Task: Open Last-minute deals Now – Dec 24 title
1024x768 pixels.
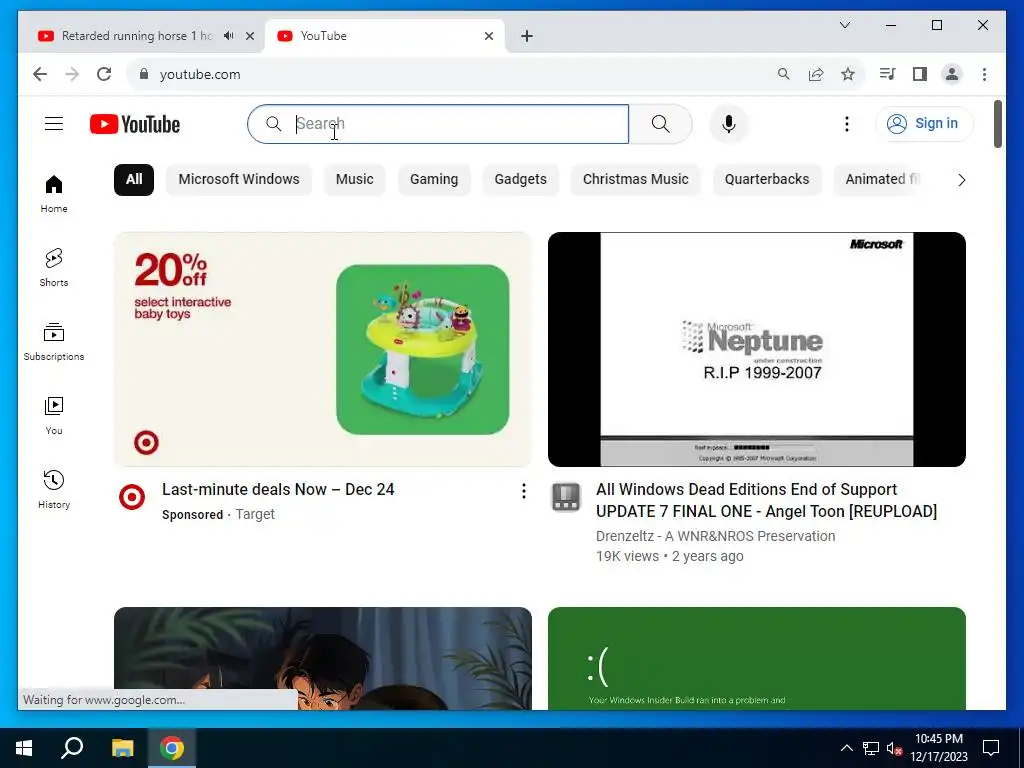Action: 278,490
